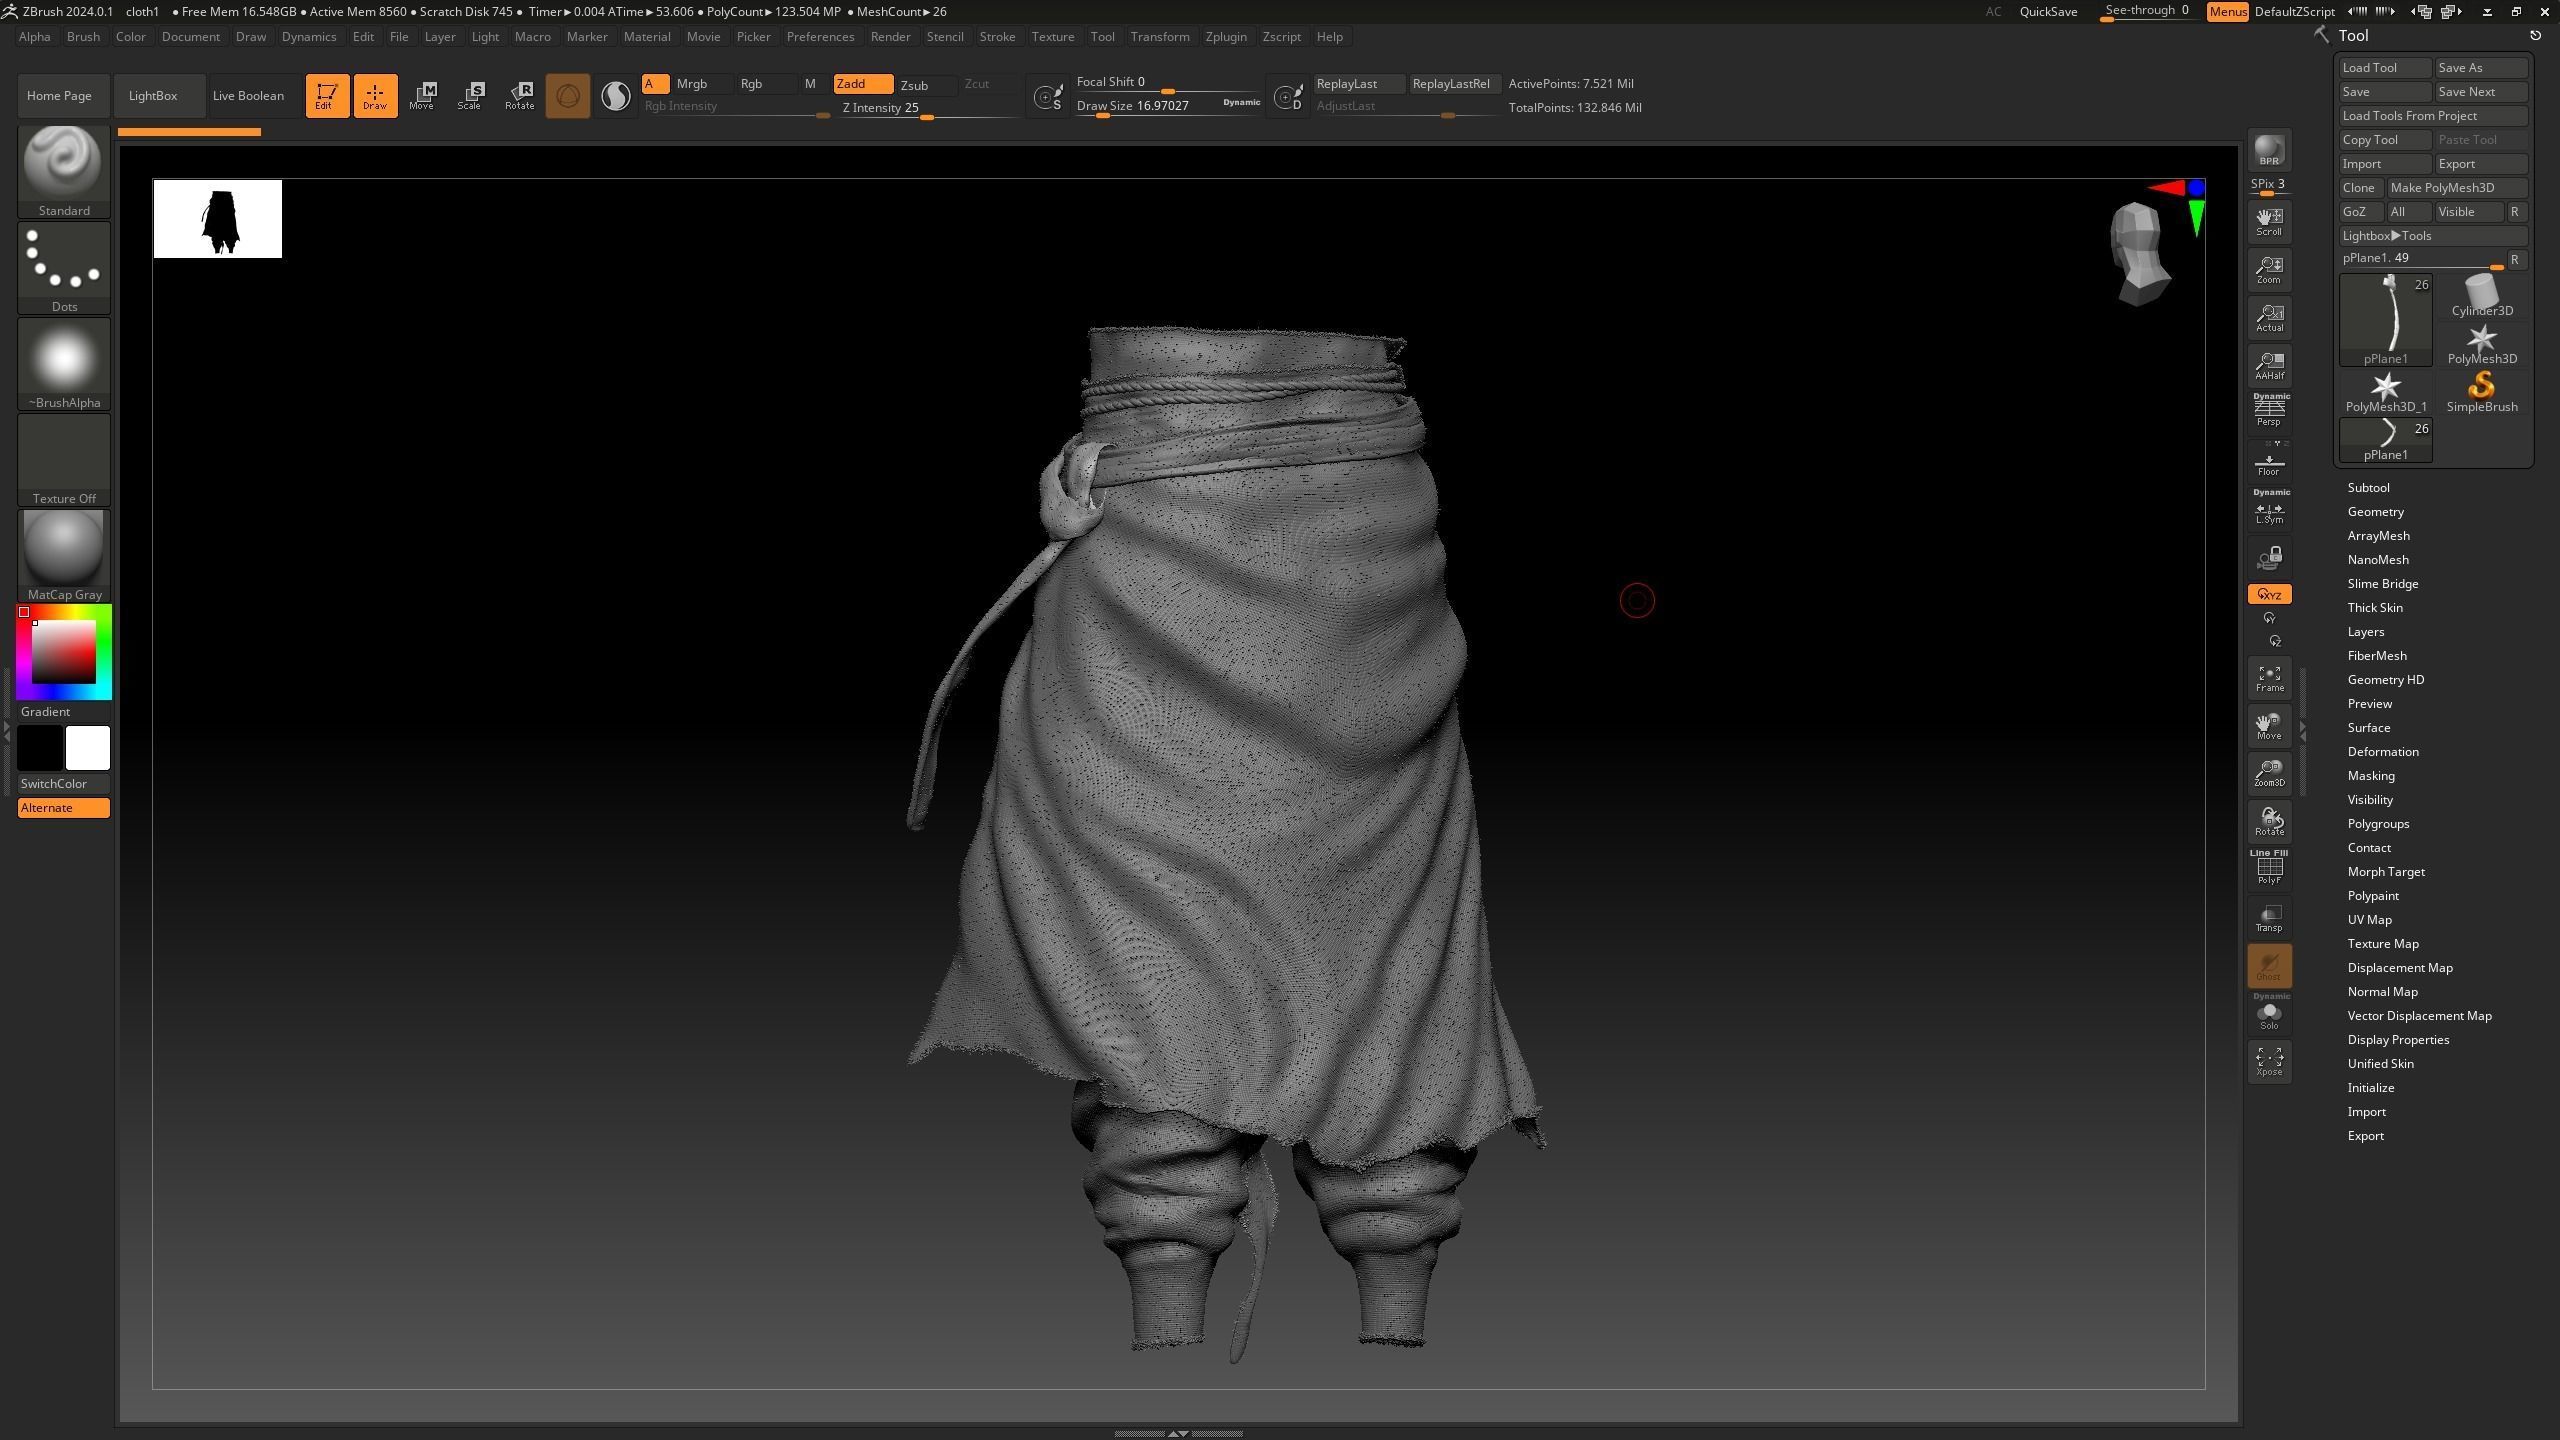The image size is (2560, 1440).
Task: Expand the Masking section
Action: pos(2371,776)
